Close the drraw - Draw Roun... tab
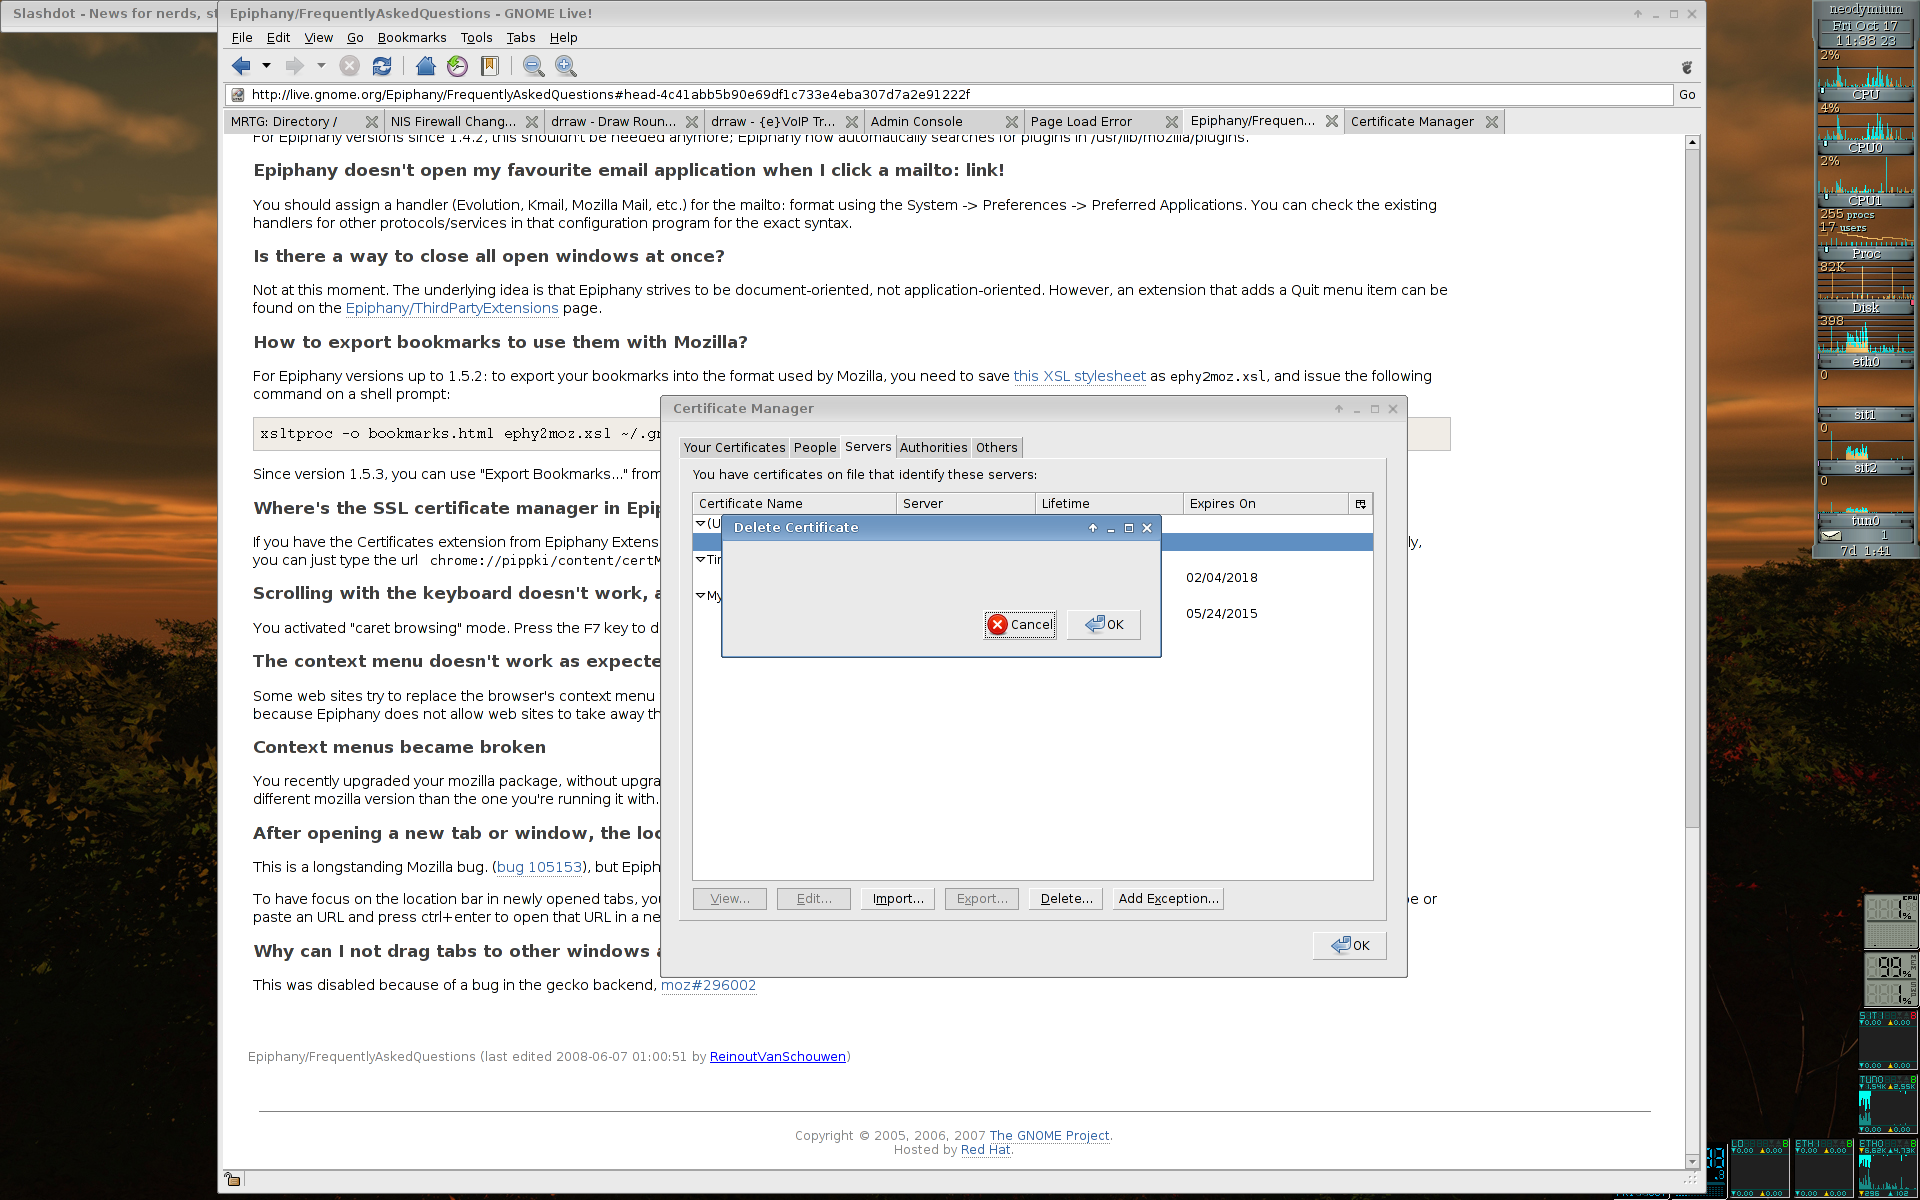Image resolution: width=1920 pixels, height=1200 pixels. click(x=692, y=122)
